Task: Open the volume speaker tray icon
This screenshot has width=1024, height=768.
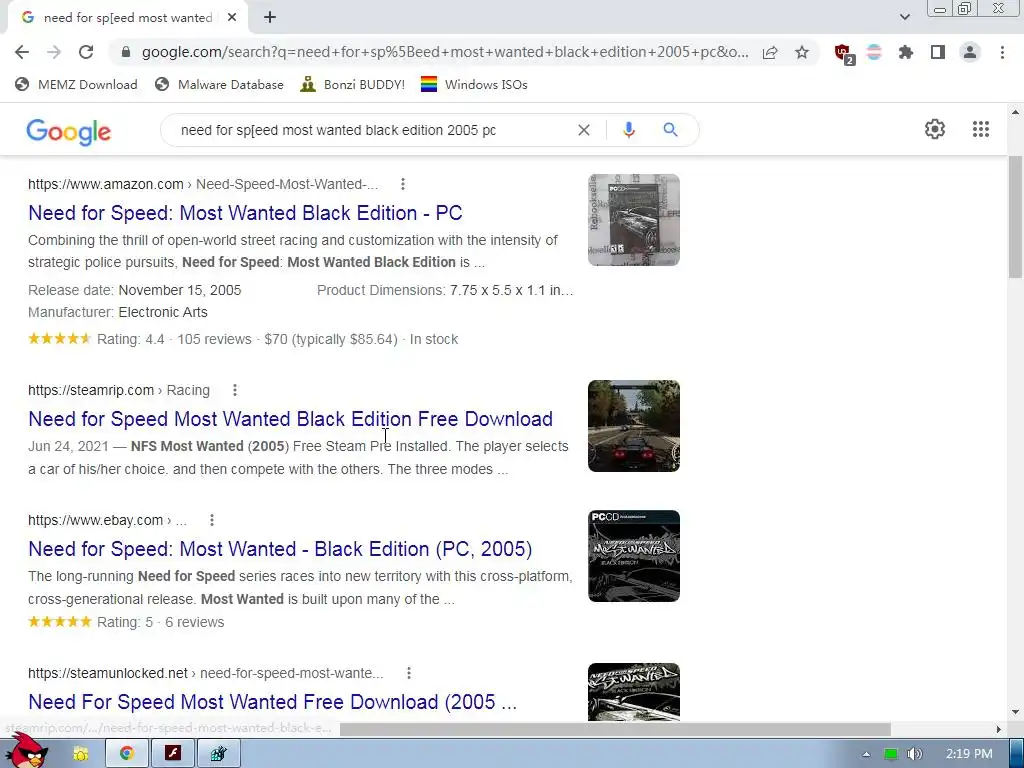Action: 914,754
